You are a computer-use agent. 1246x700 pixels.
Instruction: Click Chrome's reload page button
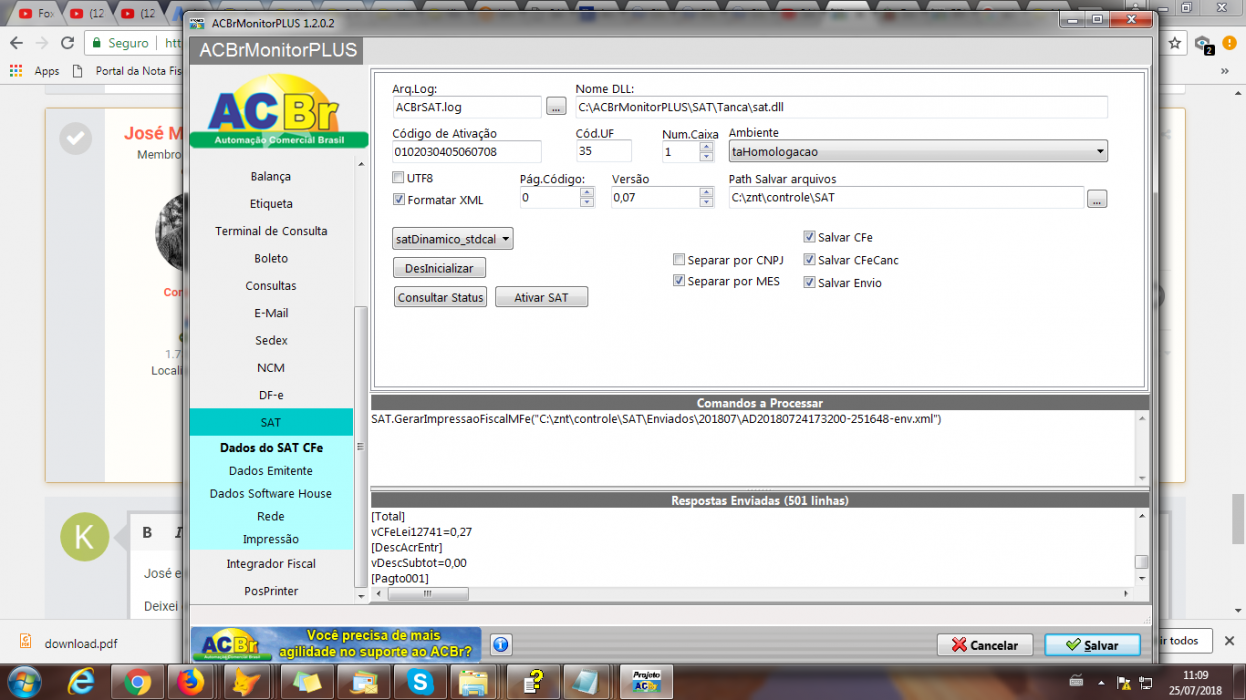(67, 43)
